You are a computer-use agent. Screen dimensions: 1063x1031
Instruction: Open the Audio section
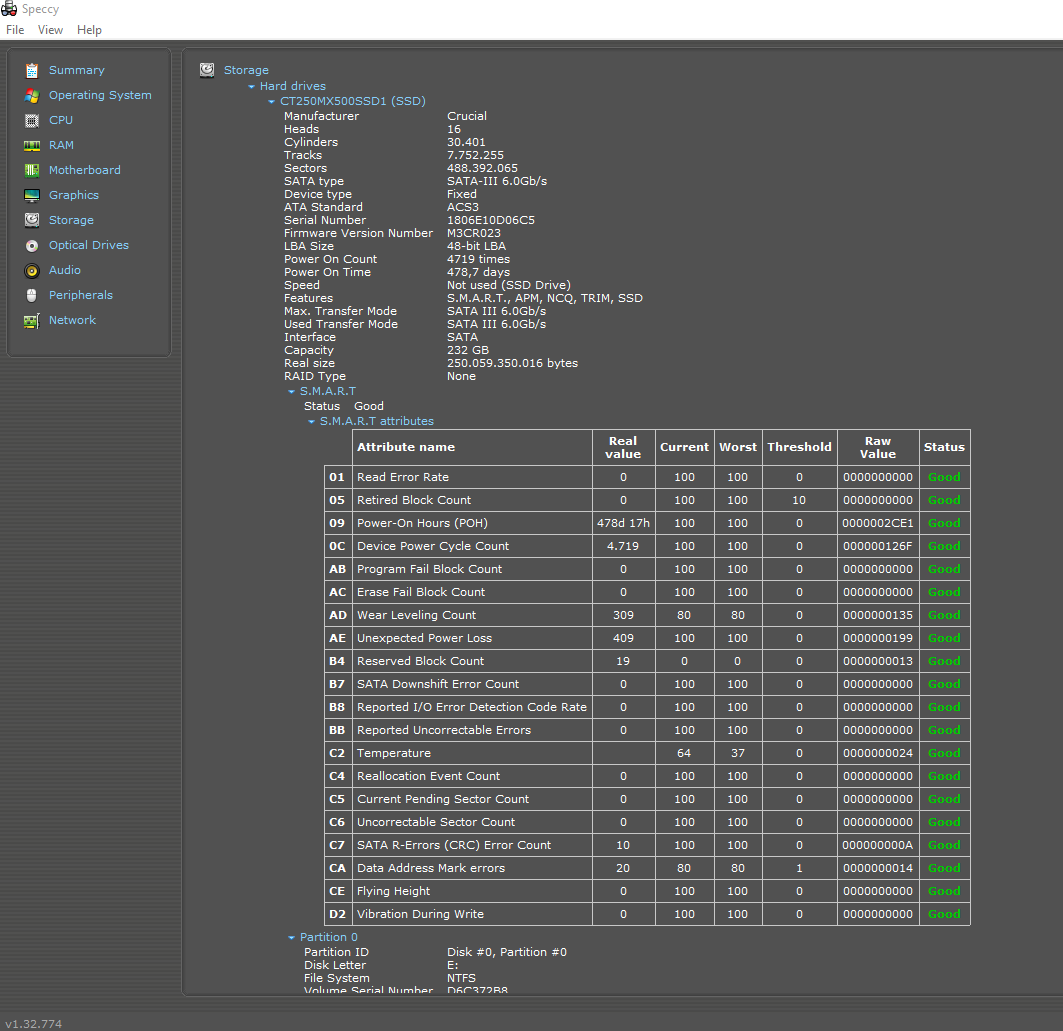pyautogui.click(x=64, y=270)
